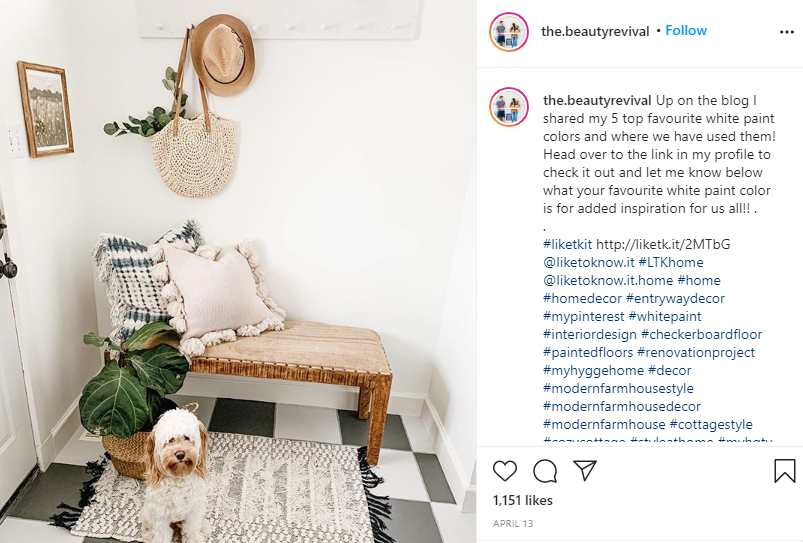Open the #liketkit hashtag
Viewport: 803px width, 543px height.
coord(567,244)
